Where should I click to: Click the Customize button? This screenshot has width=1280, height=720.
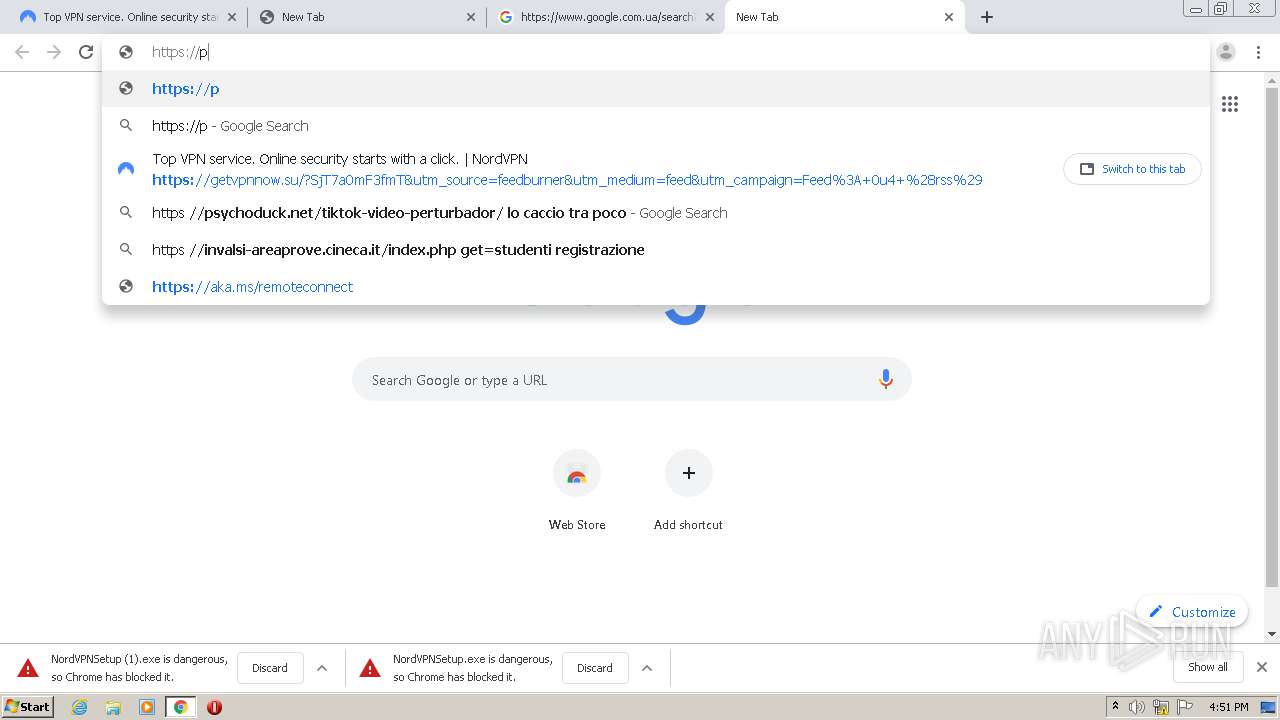[x=1191, y=612]
